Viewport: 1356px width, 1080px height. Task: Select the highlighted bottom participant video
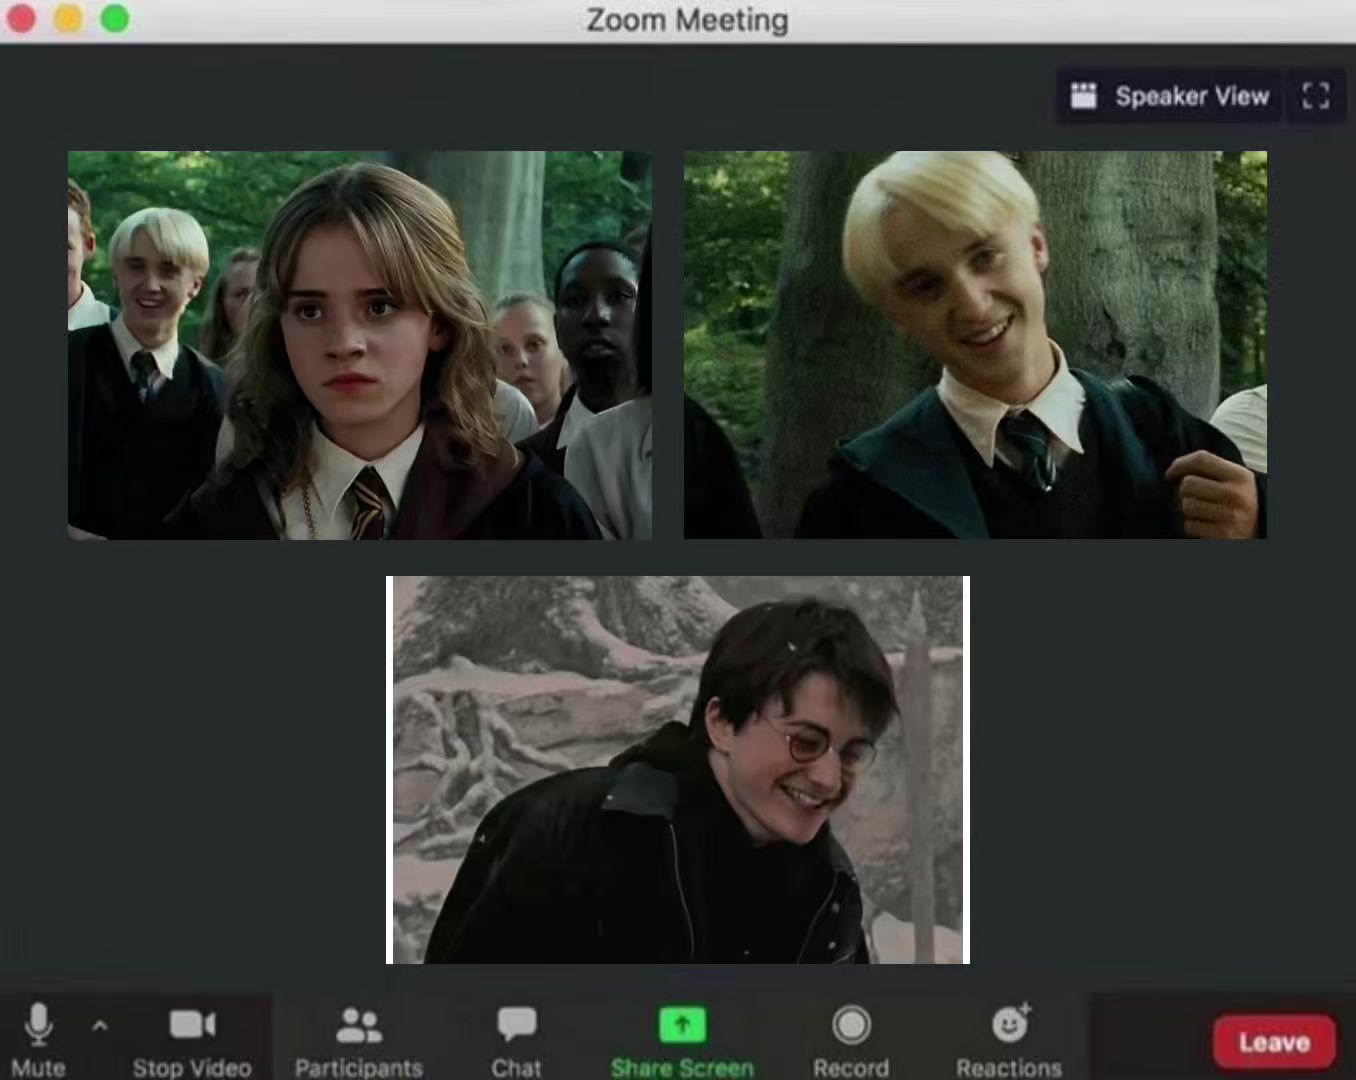coord(678,770)
